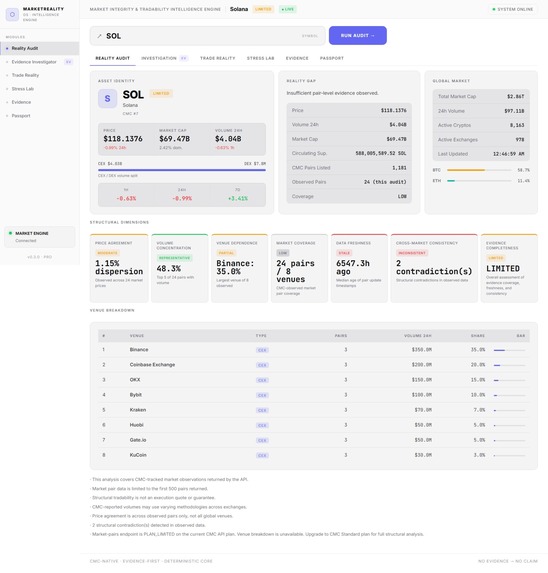
Task: Click the Last Updated timestamp row
Action: [x=481, y=154]
